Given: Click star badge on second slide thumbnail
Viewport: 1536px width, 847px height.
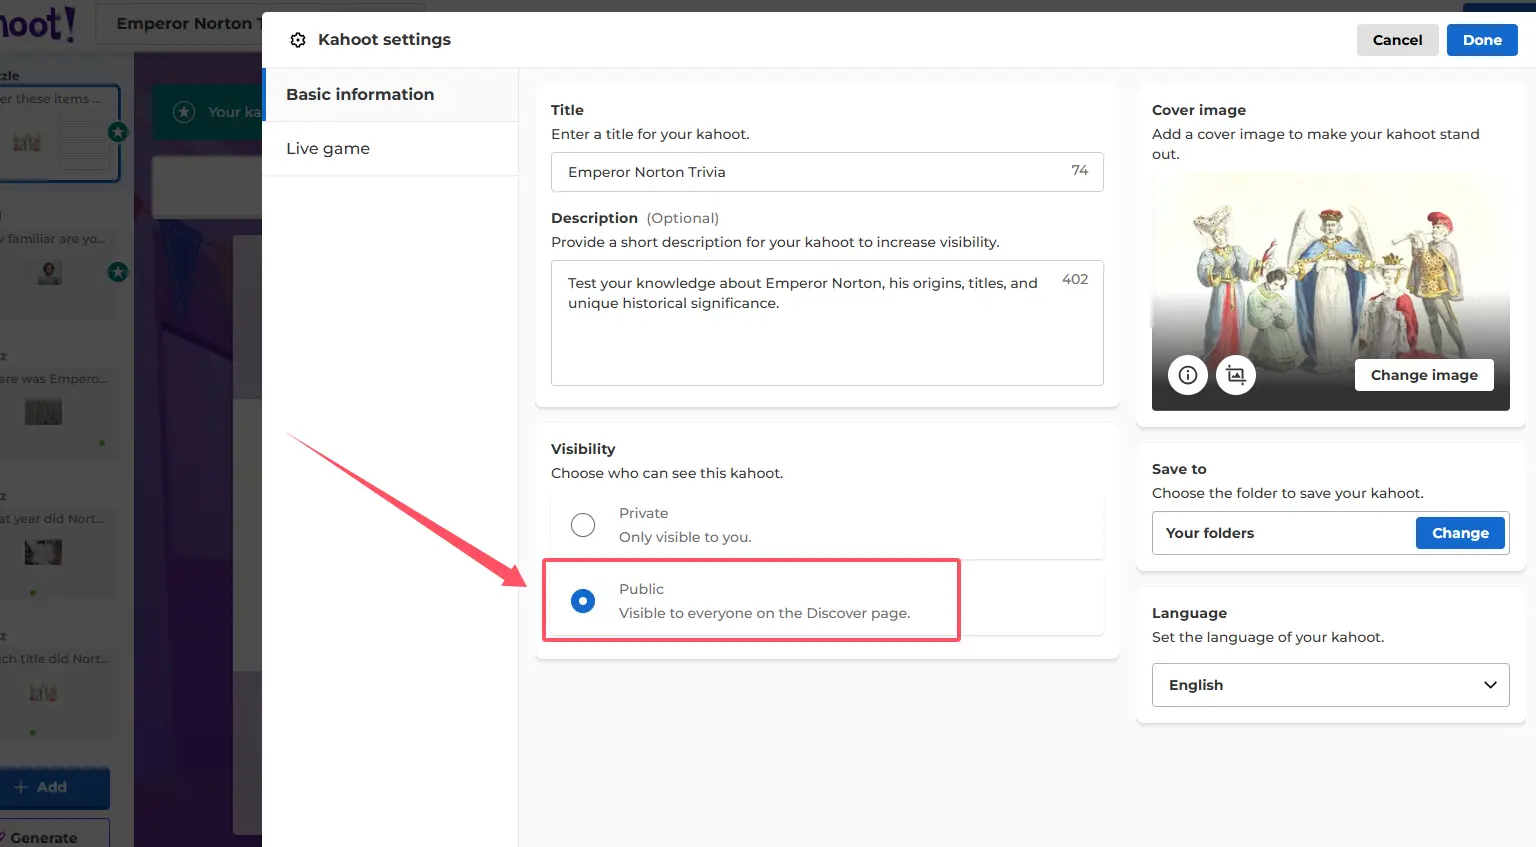Looking at the screenshot, I should (x=118, y=272).
